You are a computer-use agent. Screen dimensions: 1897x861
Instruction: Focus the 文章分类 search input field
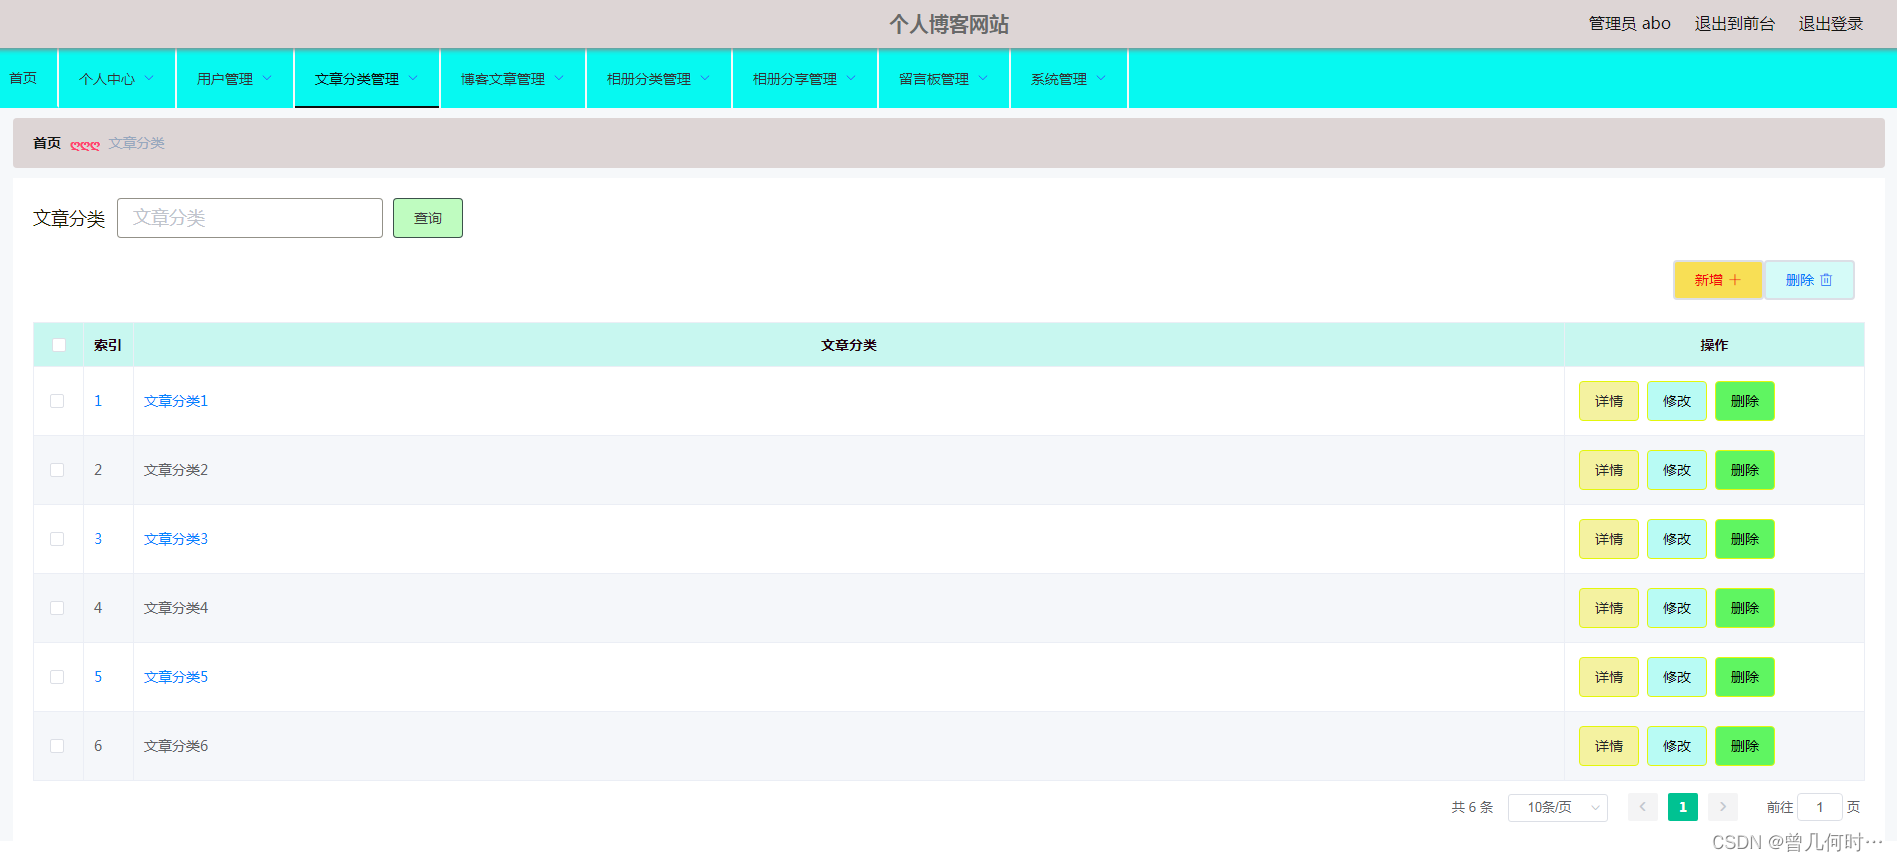250,218
